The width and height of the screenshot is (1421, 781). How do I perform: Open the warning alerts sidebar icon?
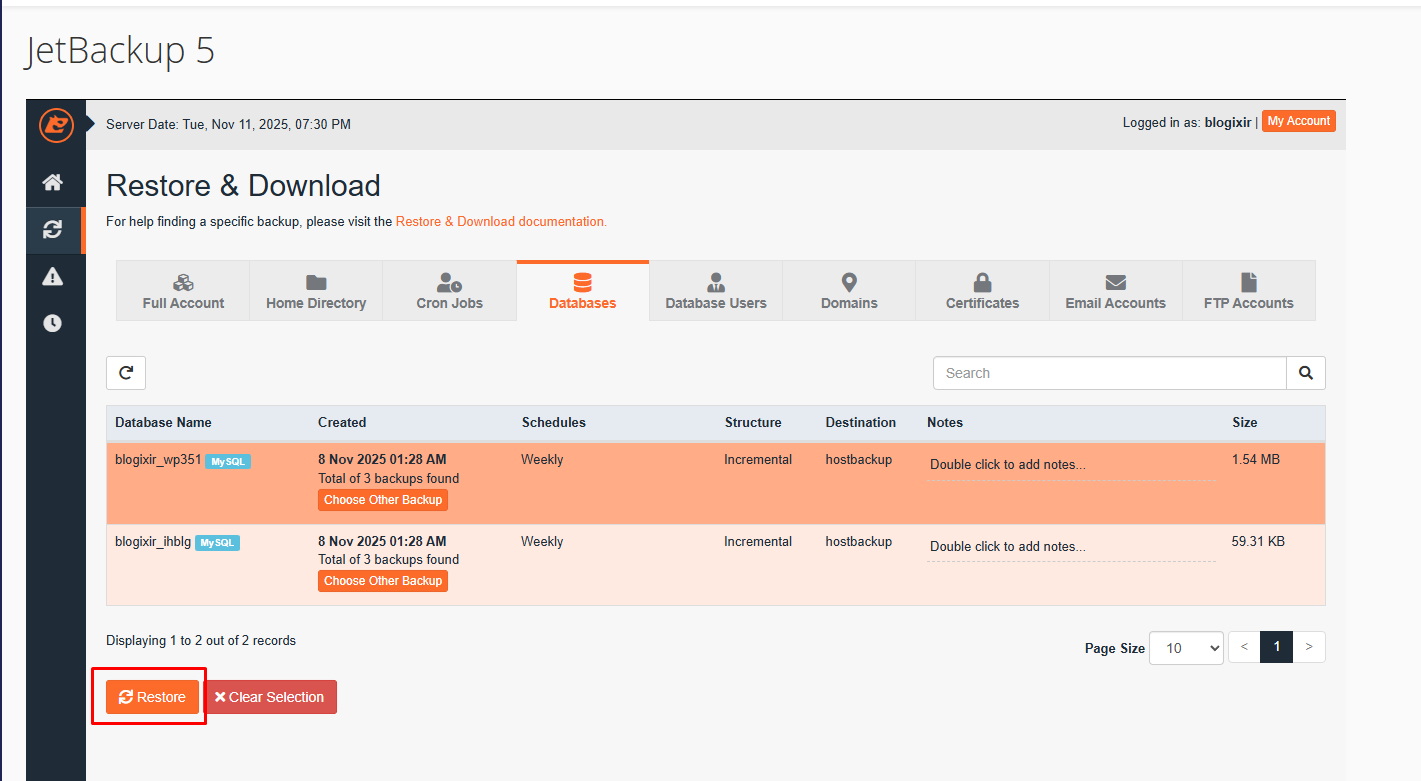point(53,277)
